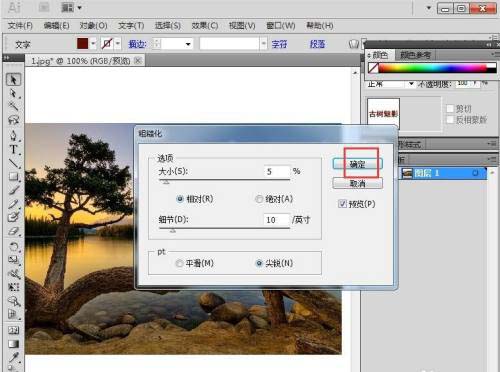Switch to the 颜色参考 tab
The width and height of the screenshot is (500, 372).
415,55
